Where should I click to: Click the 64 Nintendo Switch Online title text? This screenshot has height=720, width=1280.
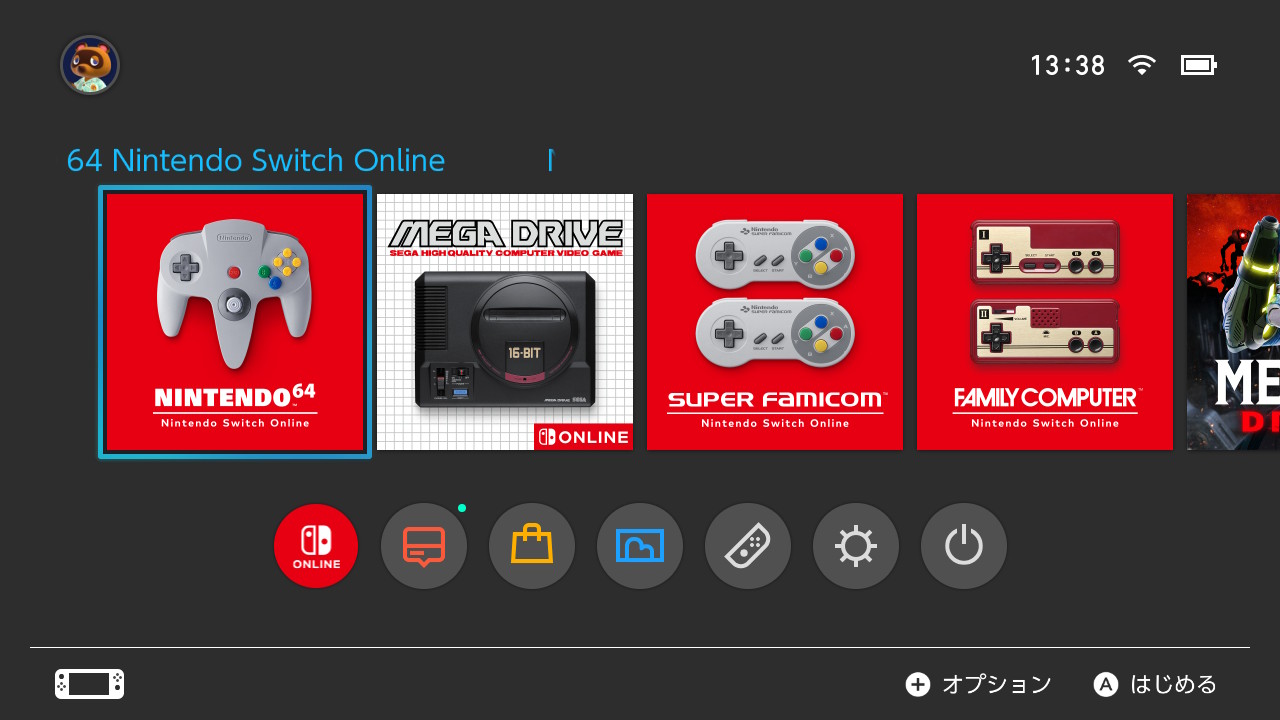pos(256,160)
